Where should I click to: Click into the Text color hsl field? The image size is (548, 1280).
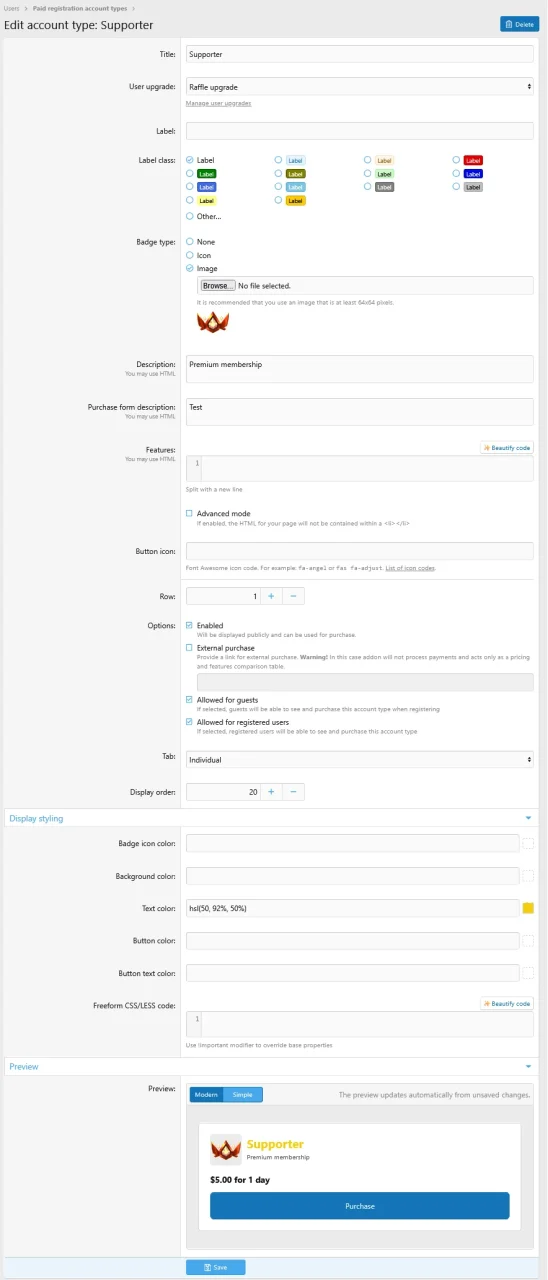(352, 908)
